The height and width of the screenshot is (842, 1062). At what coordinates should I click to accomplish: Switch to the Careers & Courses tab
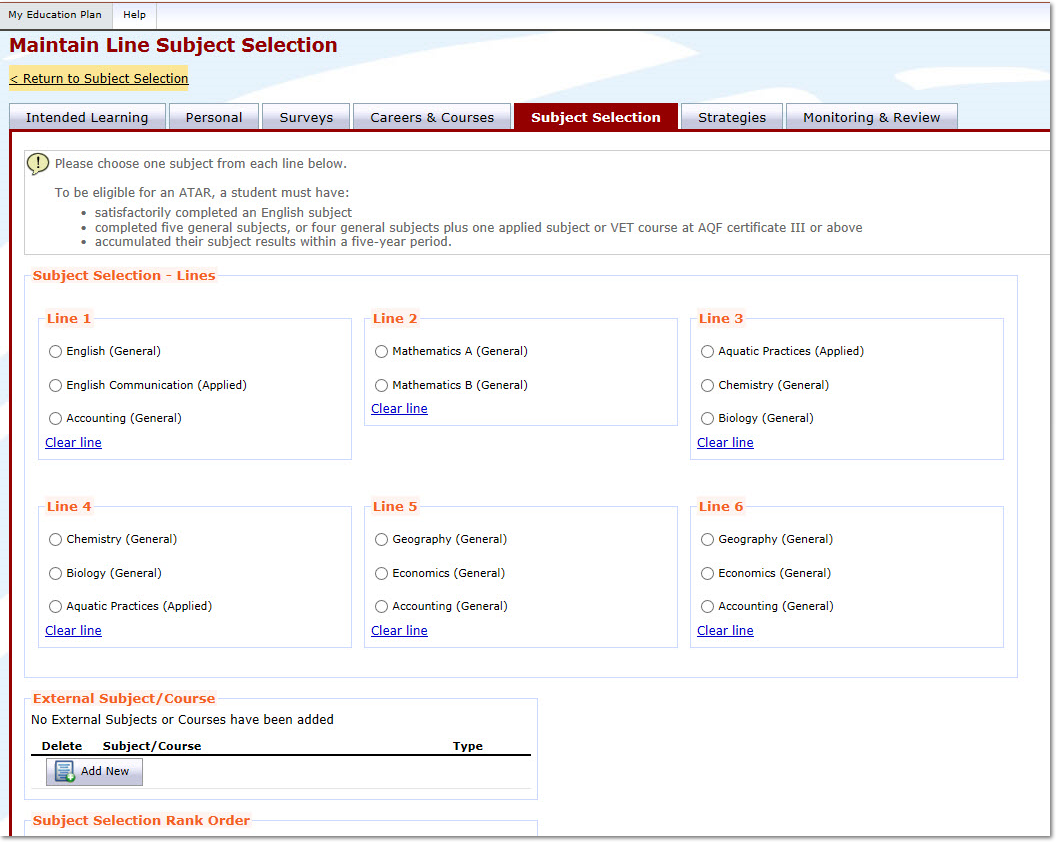[432, 117]
